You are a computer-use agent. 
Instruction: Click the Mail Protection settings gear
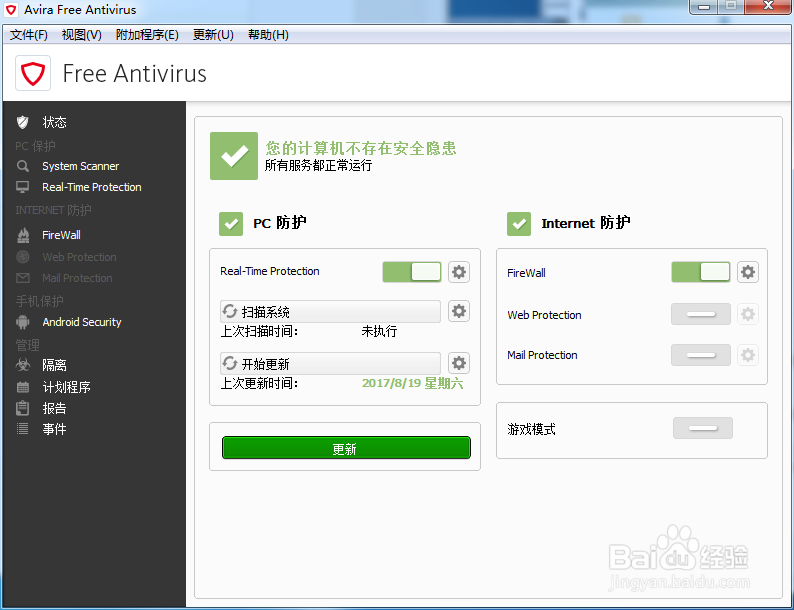pos(748,355)
